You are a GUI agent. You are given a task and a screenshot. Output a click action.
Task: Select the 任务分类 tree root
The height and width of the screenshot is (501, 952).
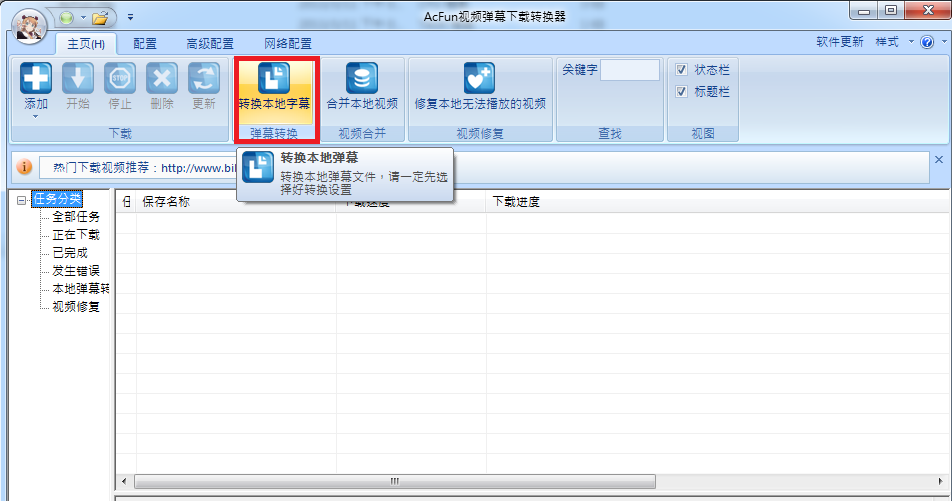tap(57, 199)
